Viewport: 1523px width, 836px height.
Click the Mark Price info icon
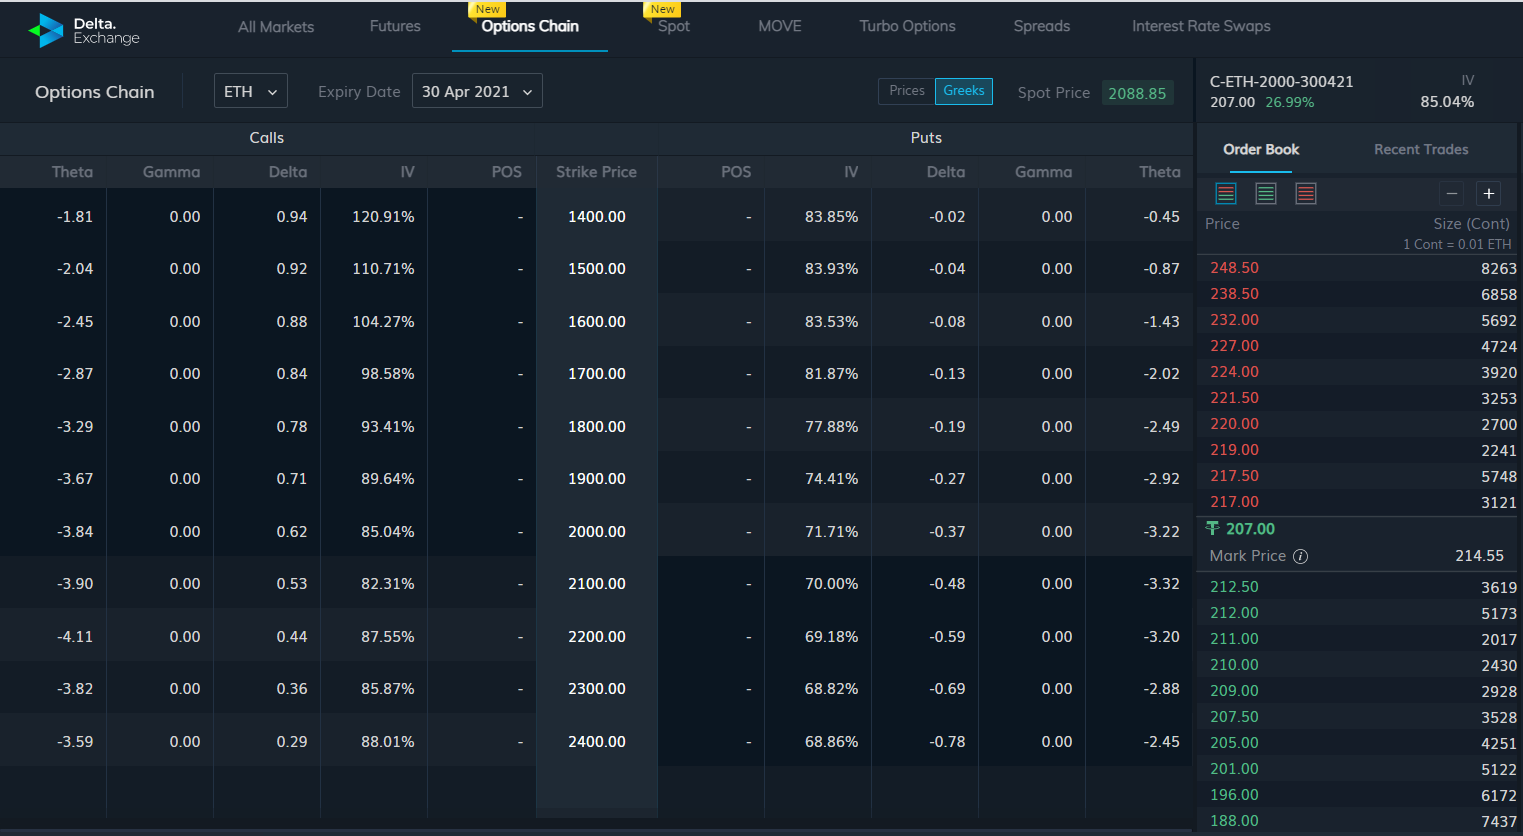coord(1300,556)
